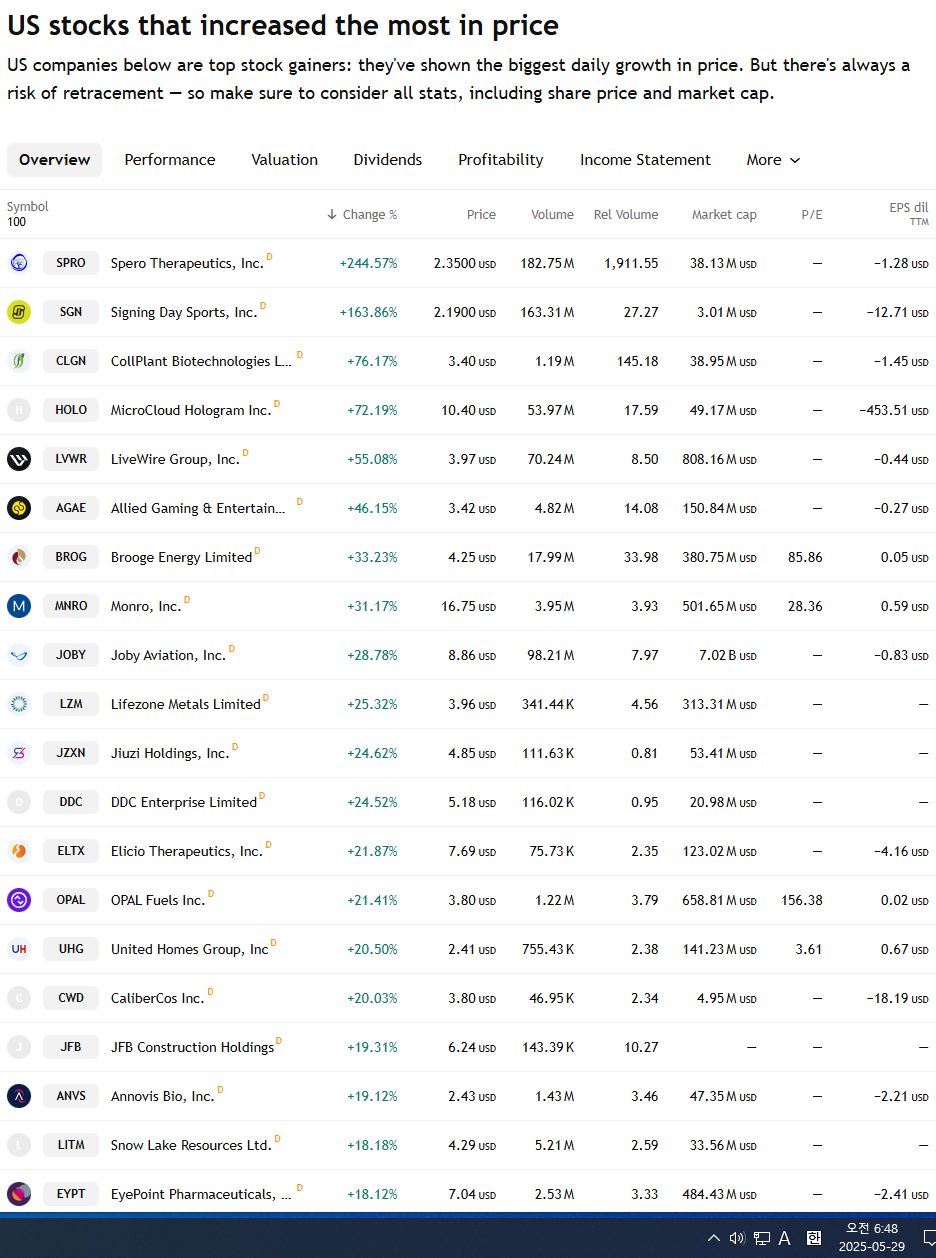Click the Monro blue M logo icon

pos(18,606)
